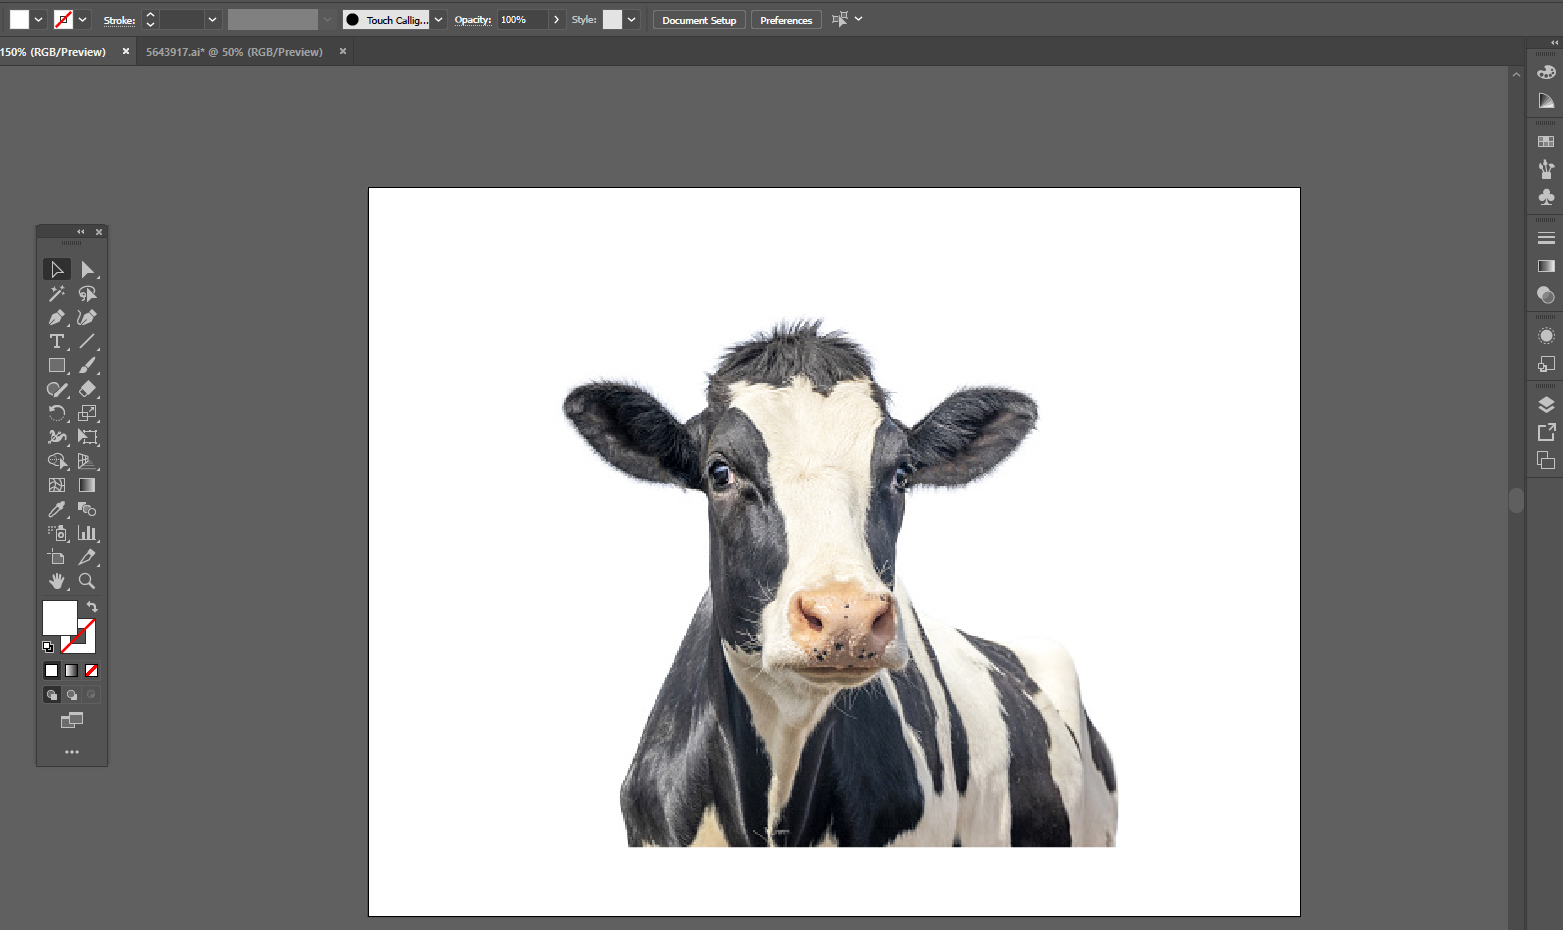Set paint mode to Color
This screenshot has width=1563, height=930.
click(52, 671)
